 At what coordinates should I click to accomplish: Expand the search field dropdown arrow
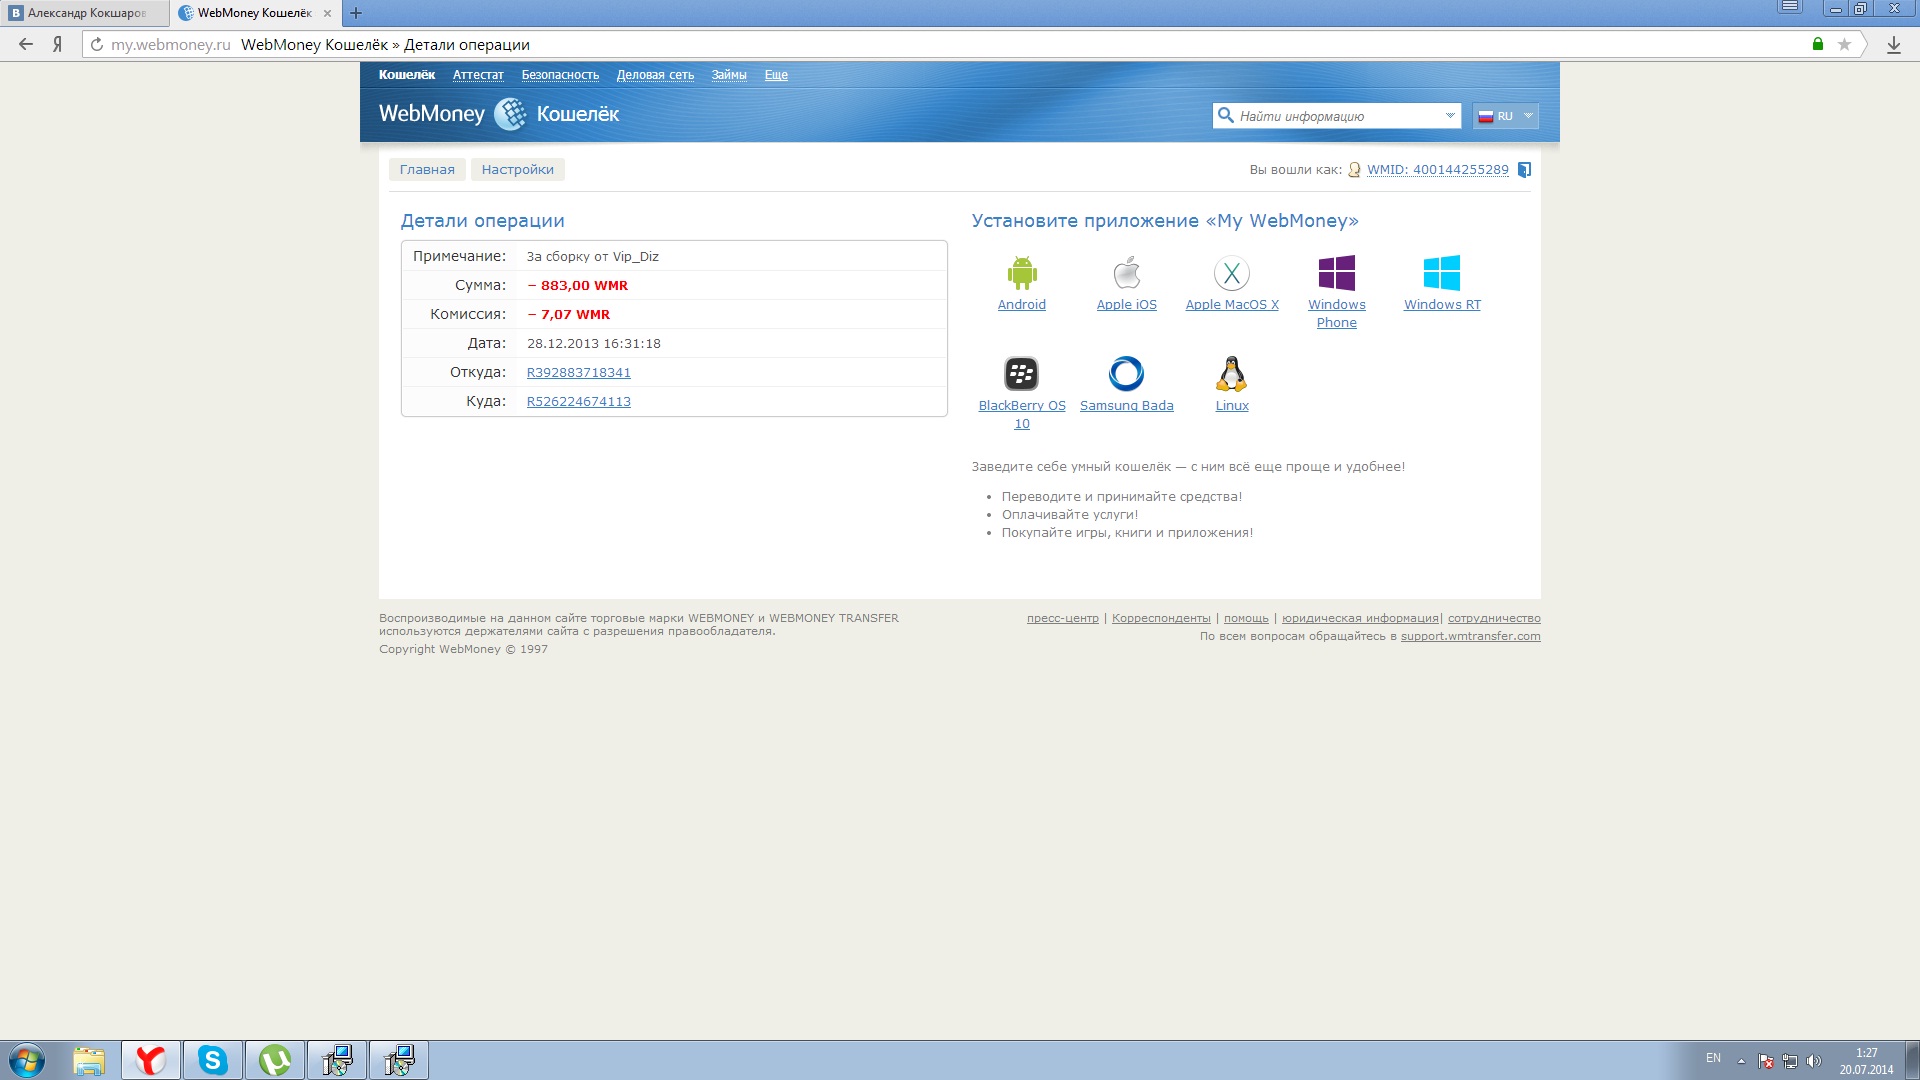click(x=1449, y=116)
